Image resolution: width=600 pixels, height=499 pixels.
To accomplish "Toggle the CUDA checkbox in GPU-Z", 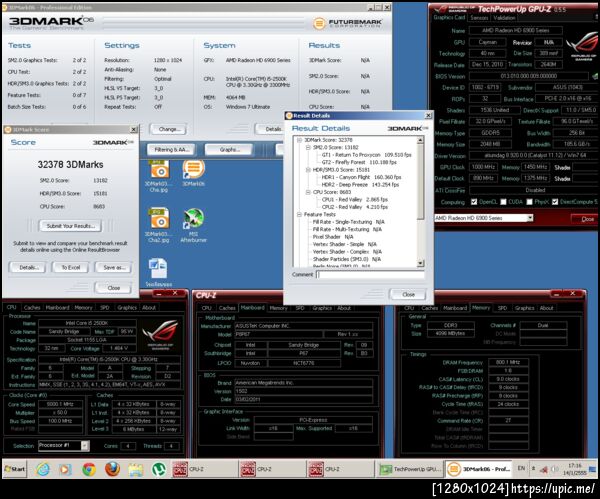I will (503, 202).
